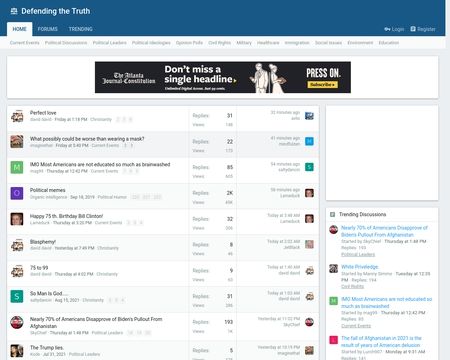This screenshot has width=450, height=360.
Task: Click last poster avatar on Blasphemy! row
Action: pos(309,244)
